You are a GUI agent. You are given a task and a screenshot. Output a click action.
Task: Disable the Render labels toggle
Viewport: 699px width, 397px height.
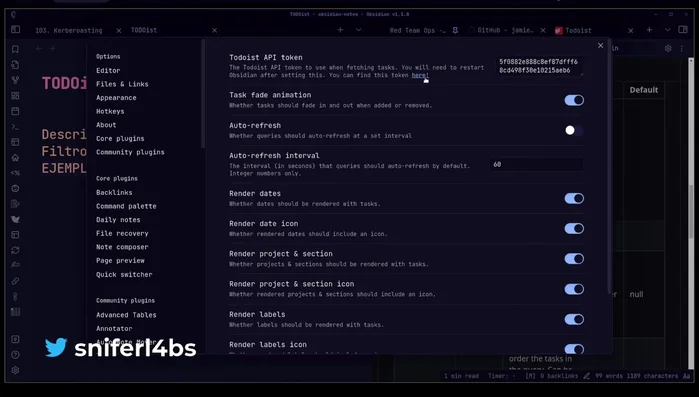[574, 319]
